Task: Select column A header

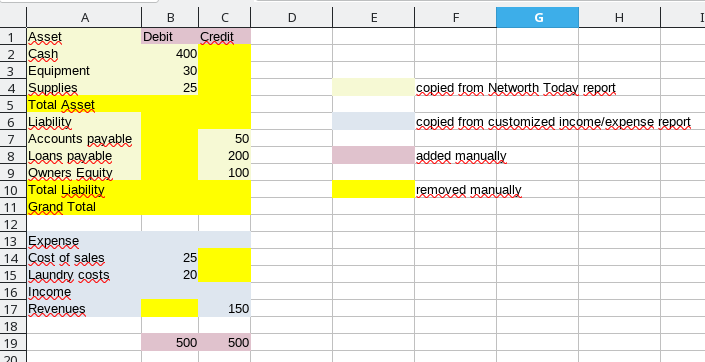Action: click(84, 18)
